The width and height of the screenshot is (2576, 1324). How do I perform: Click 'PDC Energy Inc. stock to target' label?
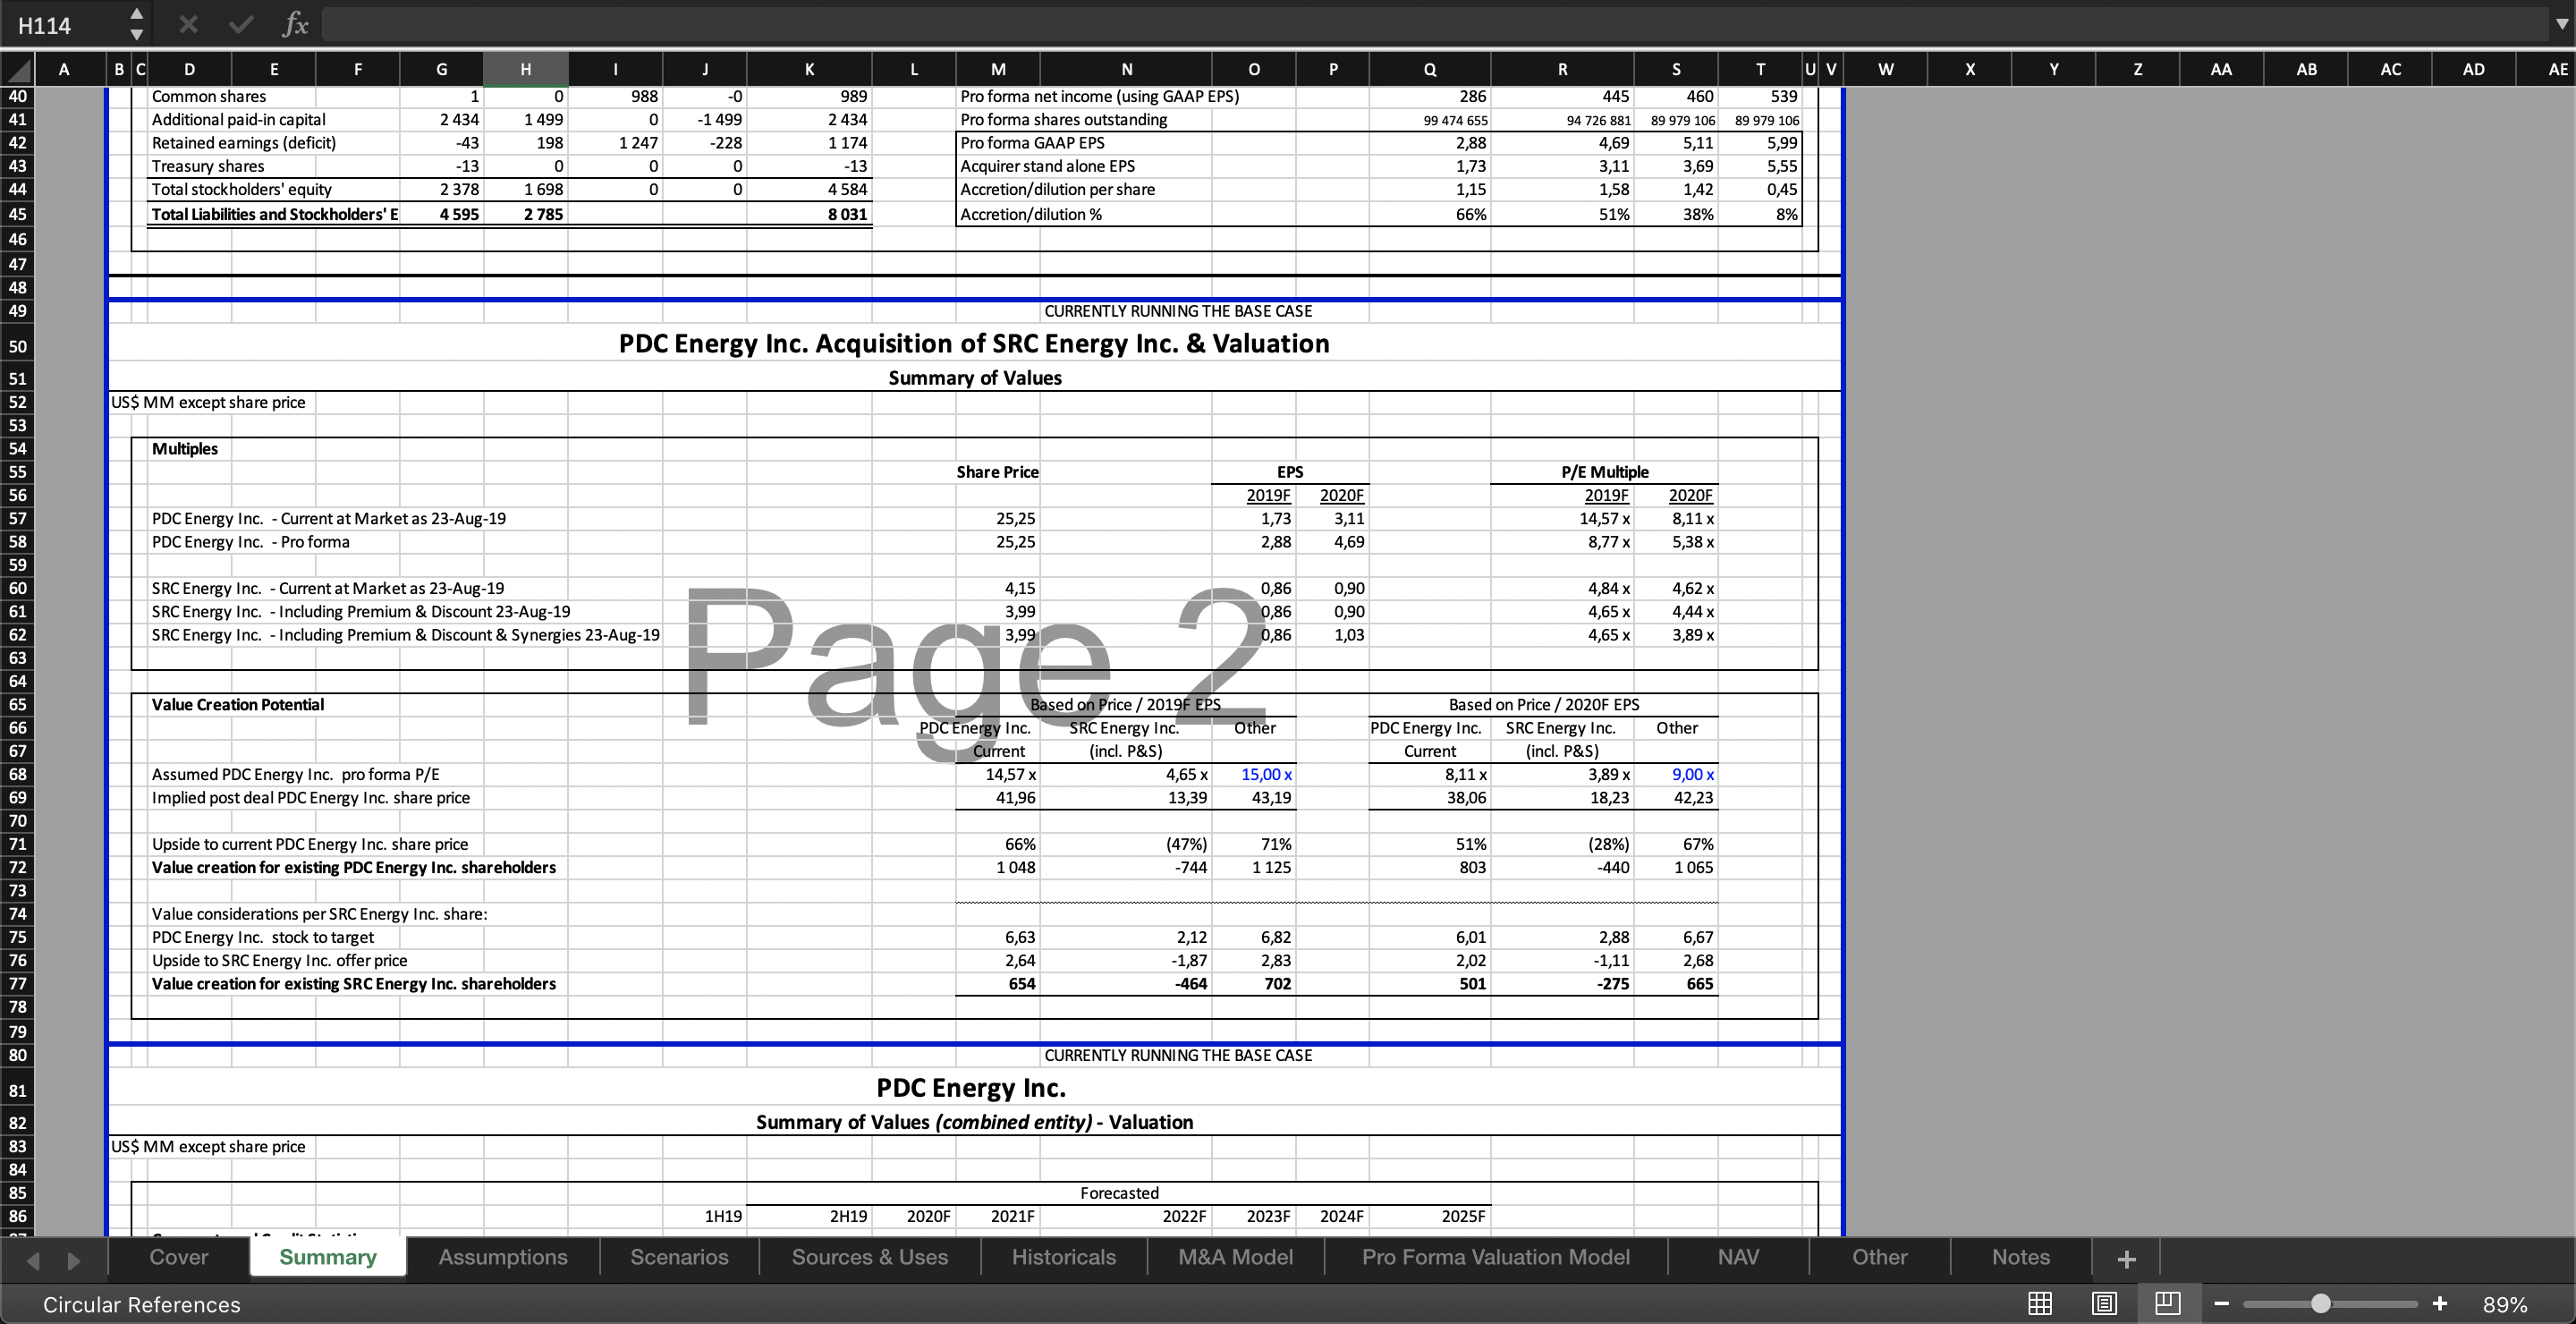click(262, 937)
